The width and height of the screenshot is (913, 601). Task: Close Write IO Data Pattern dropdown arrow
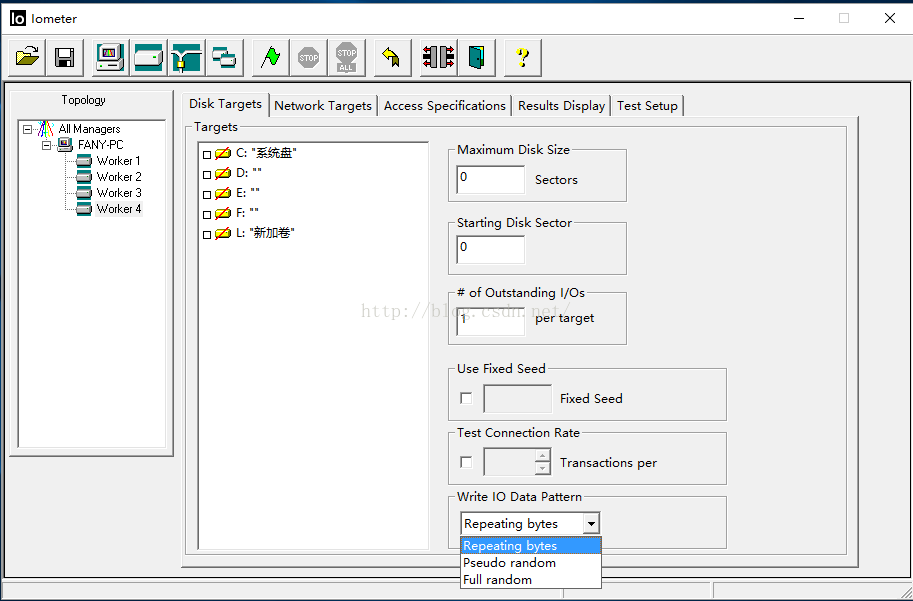591,524
